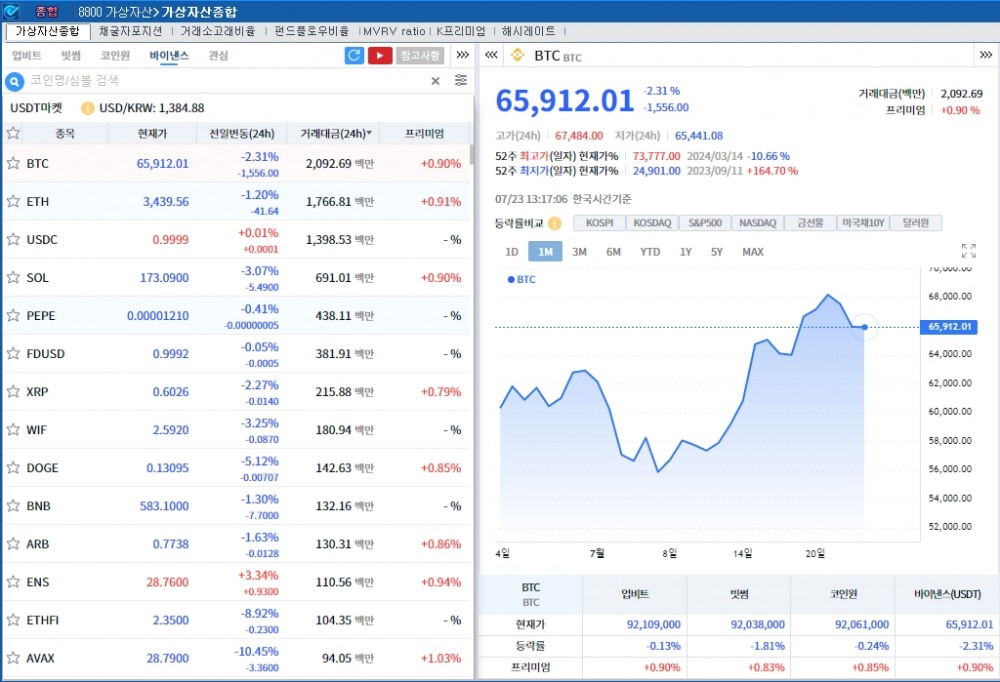Collapse panel with the left chevron arrows
Screen dimensions: 1000x682
489,56
